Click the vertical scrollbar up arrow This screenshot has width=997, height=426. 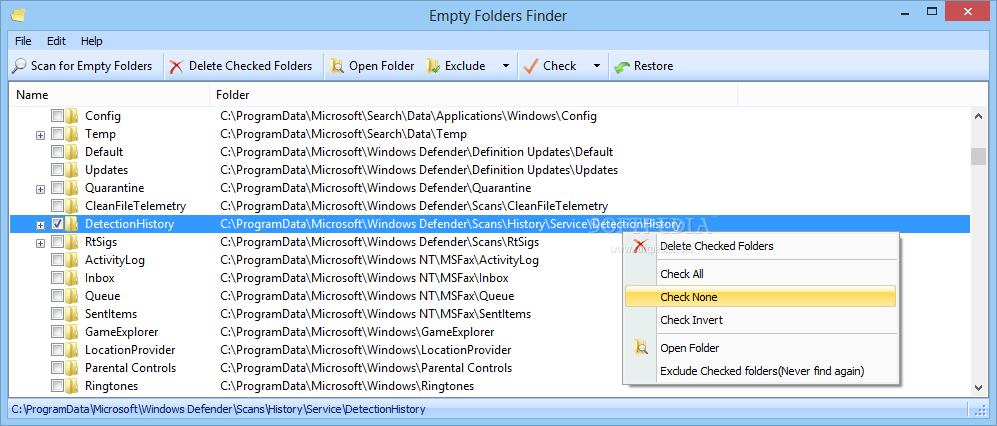979,116
